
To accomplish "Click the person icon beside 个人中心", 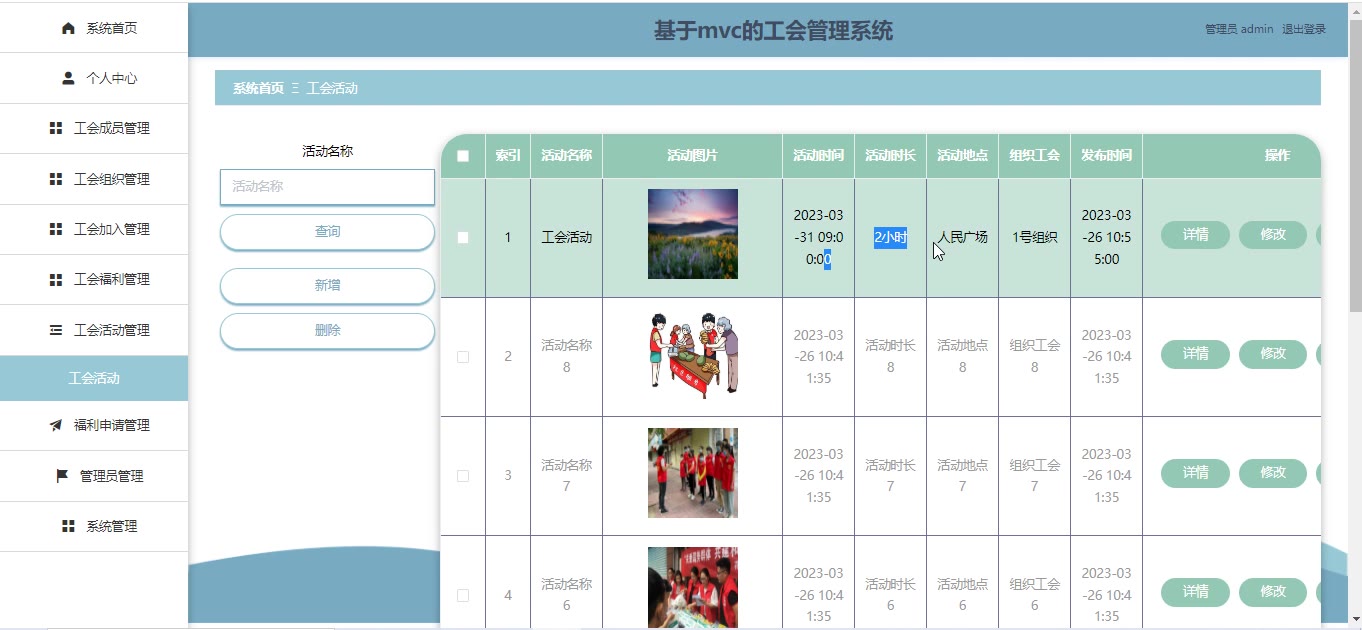I will coord(68,78).
